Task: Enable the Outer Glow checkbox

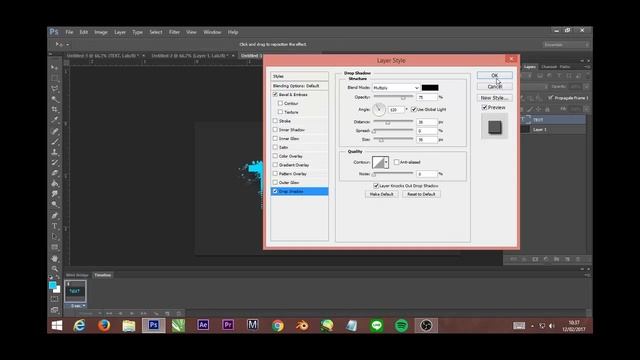Action: tap(275, 182)
